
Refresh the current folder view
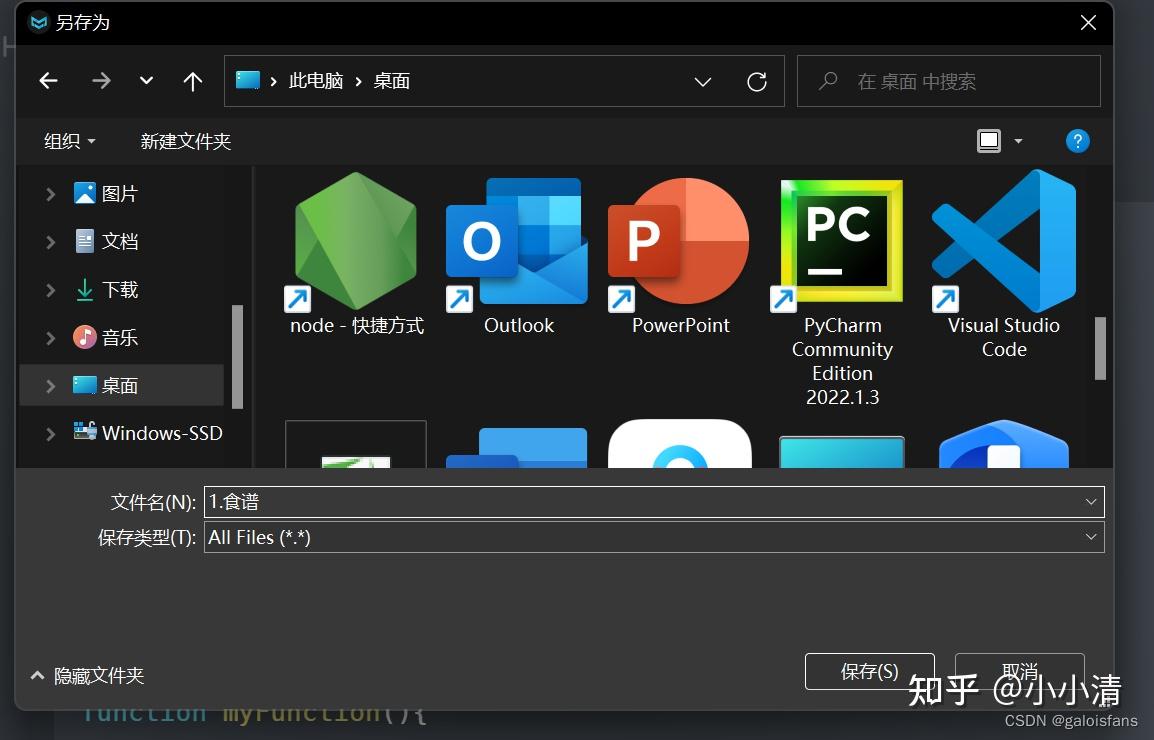(x=757, y=81)
